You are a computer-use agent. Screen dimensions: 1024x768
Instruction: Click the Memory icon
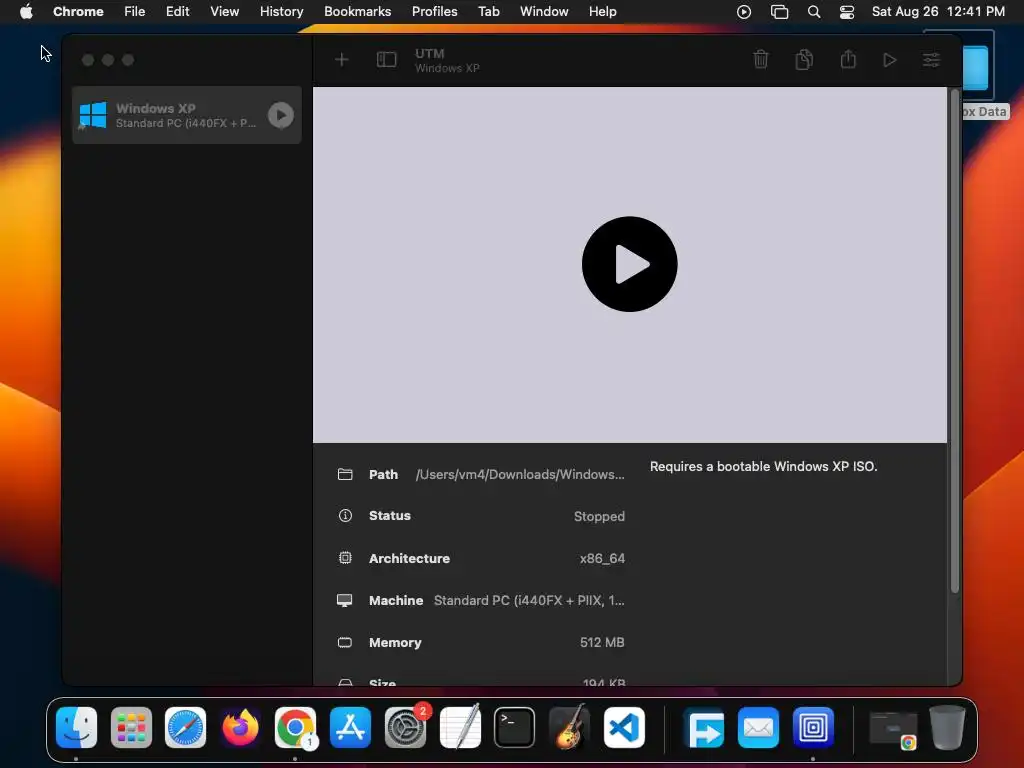tap(345, 643)
